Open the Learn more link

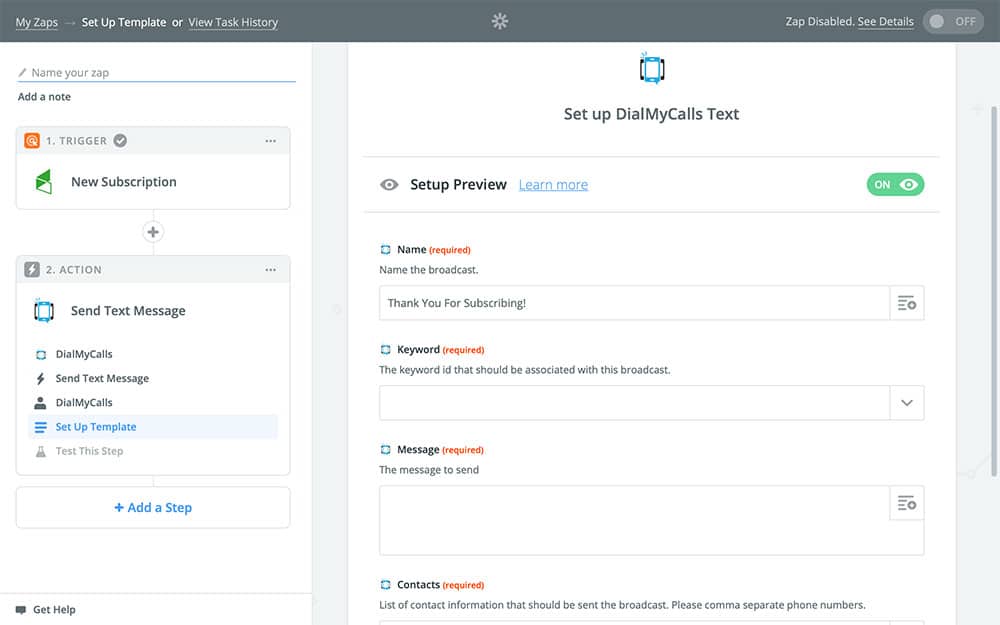(553, 185)
